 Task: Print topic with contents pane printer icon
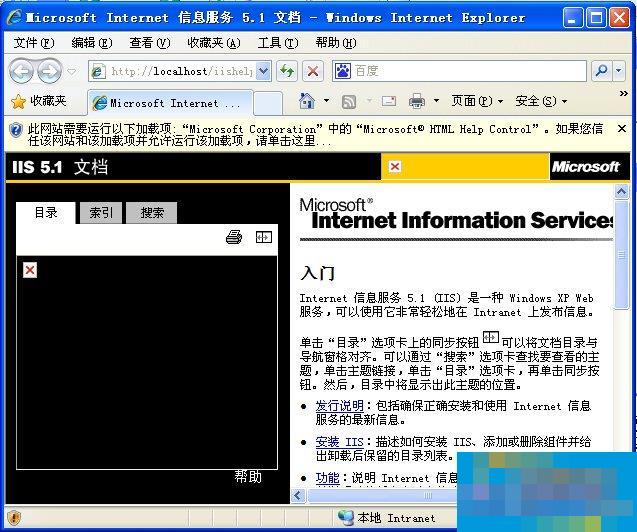point(234,237)
